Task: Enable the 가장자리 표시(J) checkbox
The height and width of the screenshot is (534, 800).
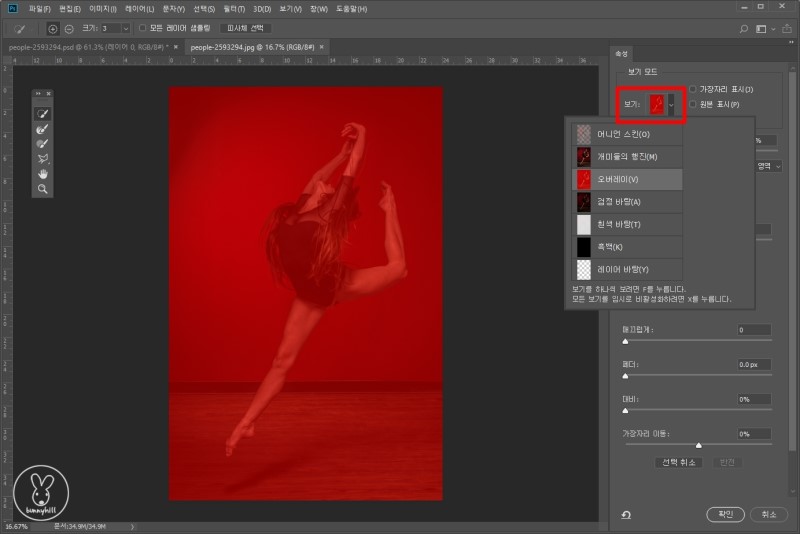Action: [x=694, y=90]
